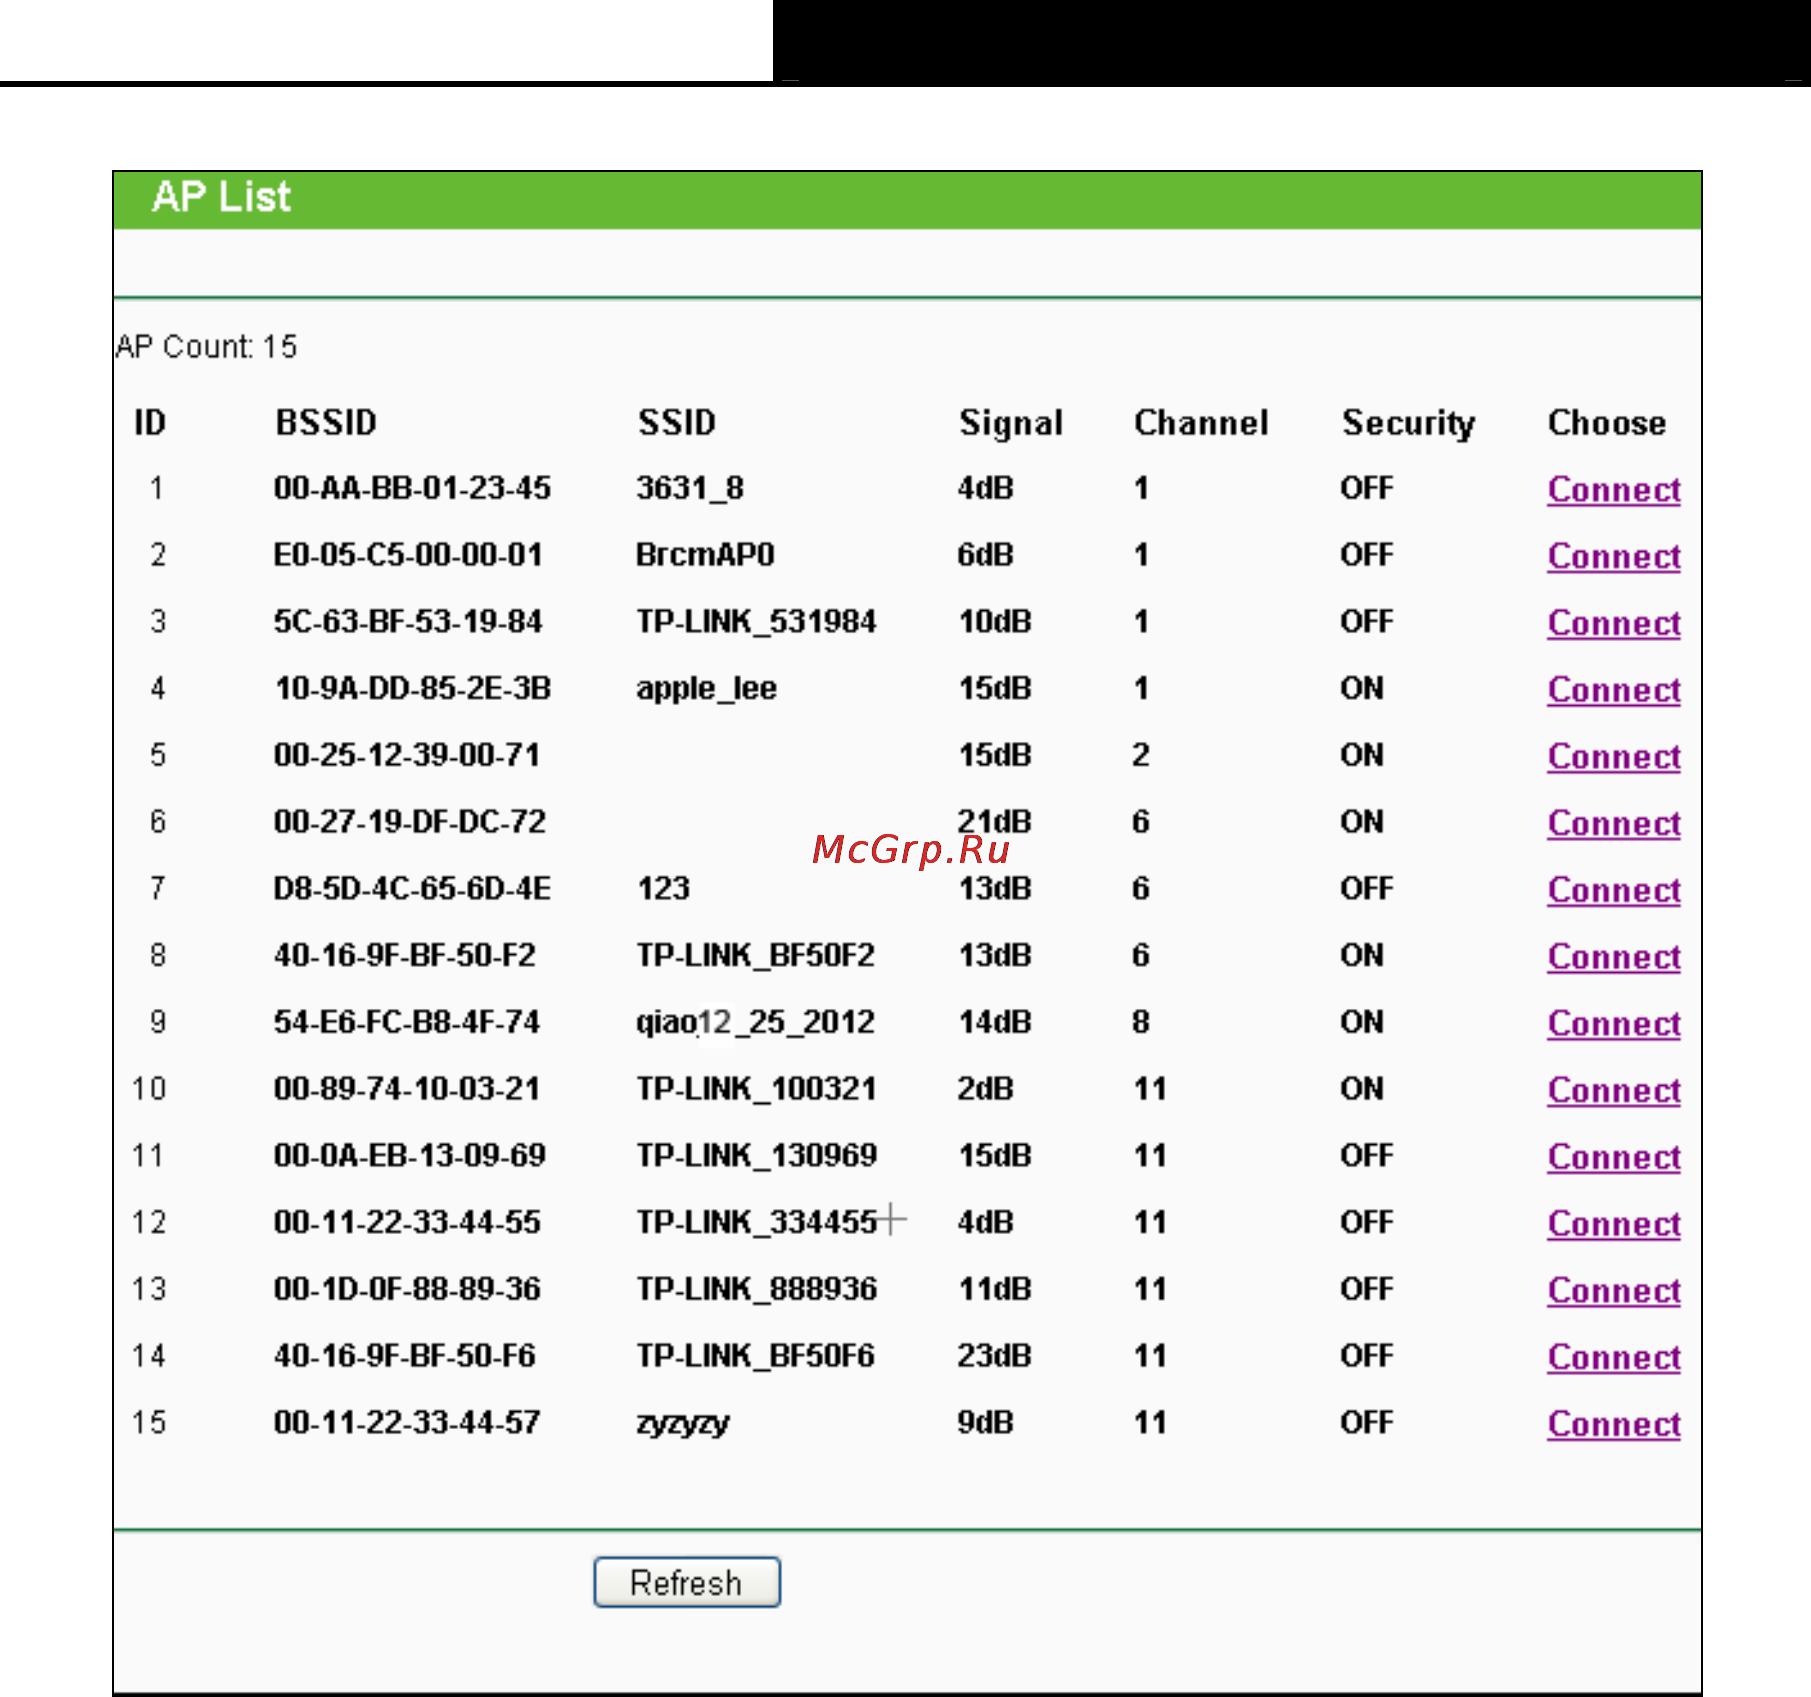This screenshot has height=1697, width=1811.
Task: Click channel value 8
Action: [1141, 1022]
